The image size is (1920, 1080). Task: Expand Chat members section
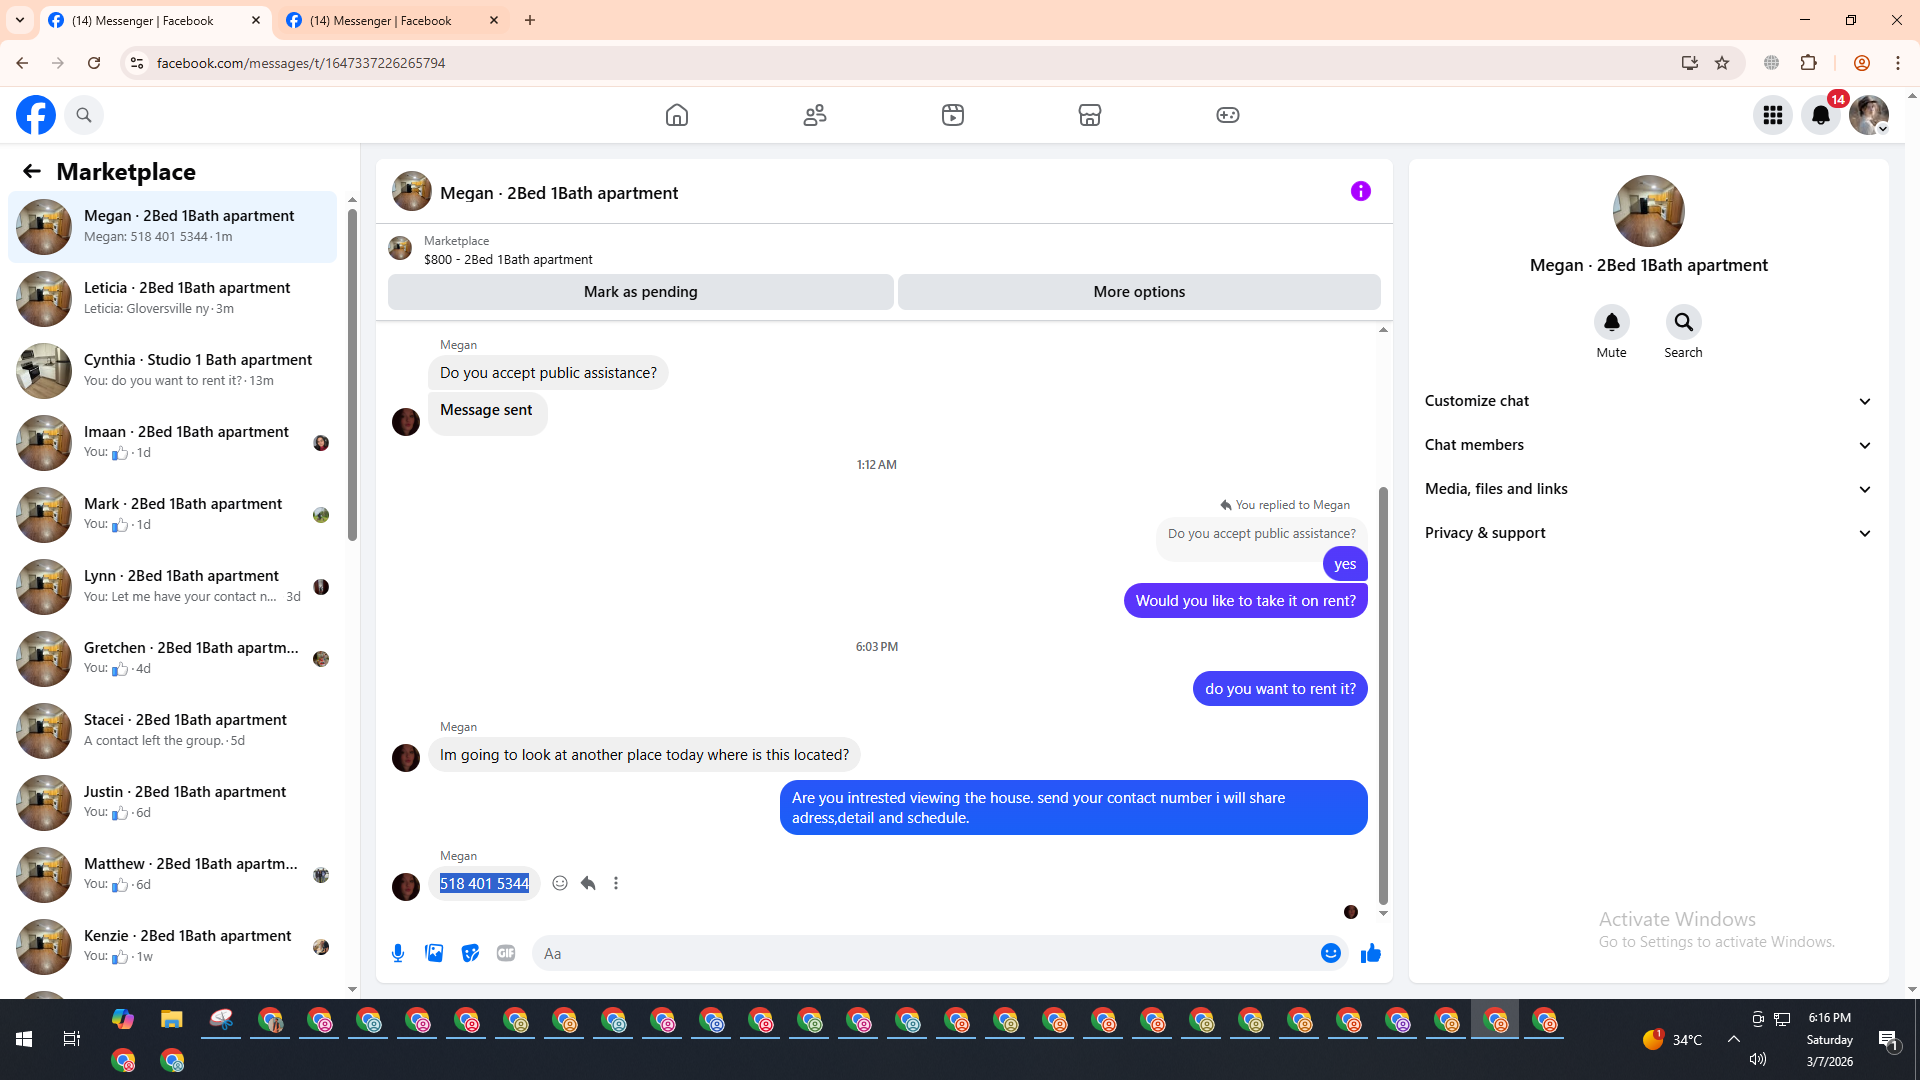click(x=1649, y=445)
